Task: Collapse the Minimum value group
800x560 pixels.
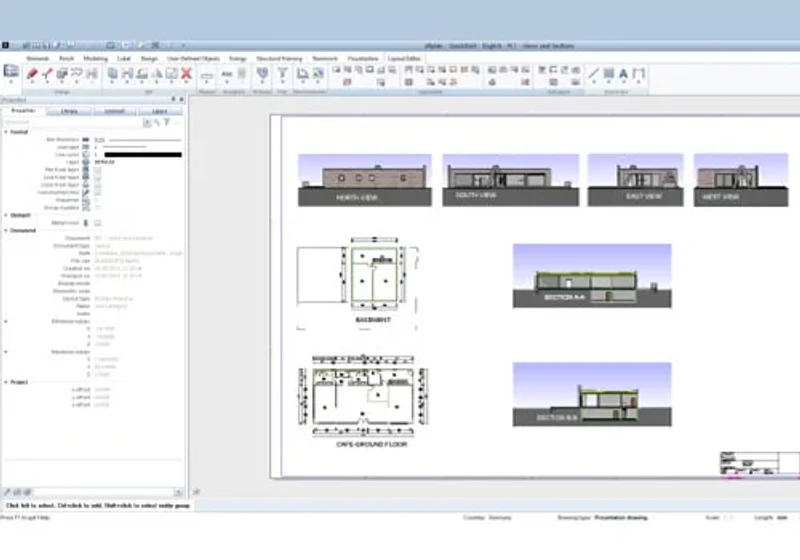Action: pyautogui.click(x=6, y=322)
